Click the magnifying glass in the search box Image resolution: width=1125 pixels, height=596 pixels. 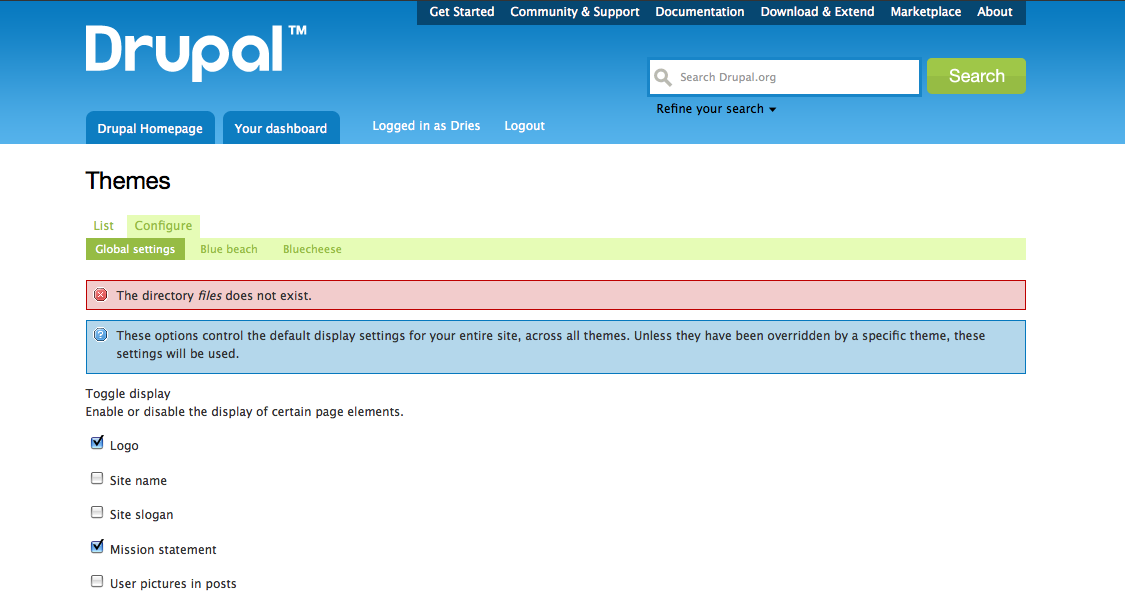tap(663, 76)
